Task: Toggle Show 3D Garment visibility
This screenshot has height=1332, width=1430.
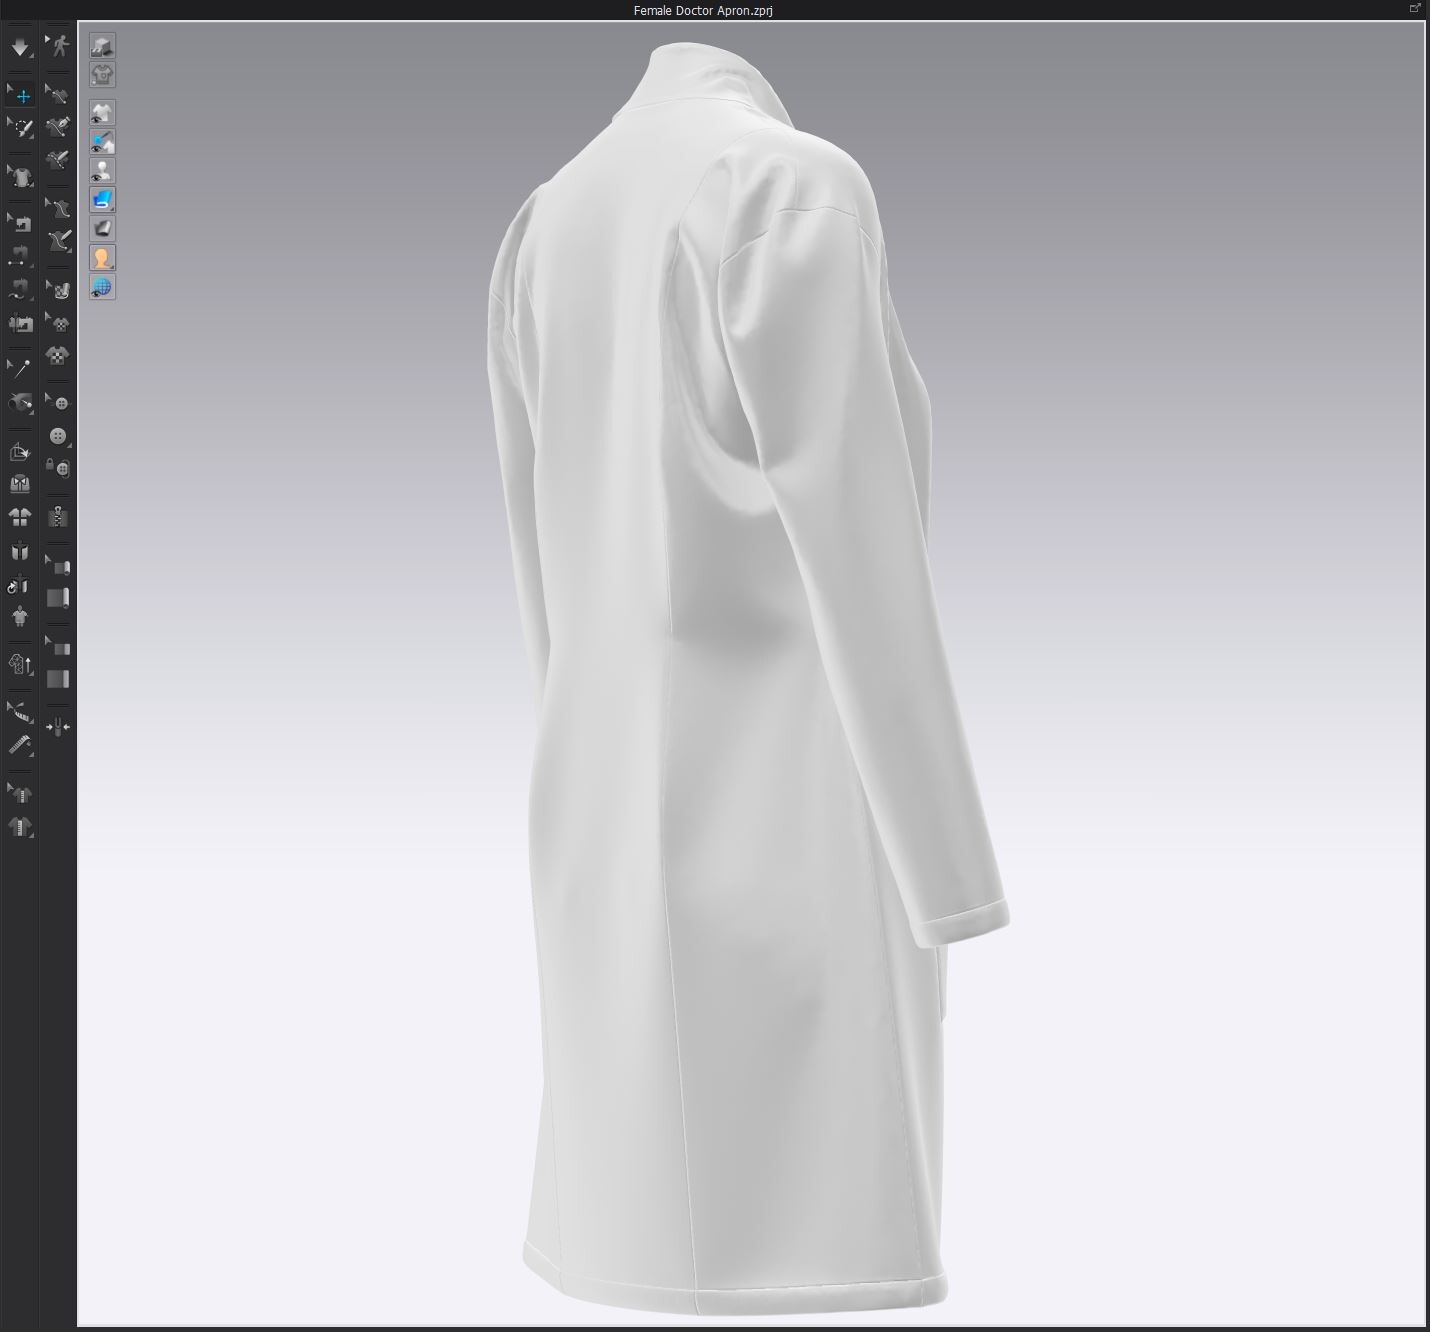Action: pos(101,112)
